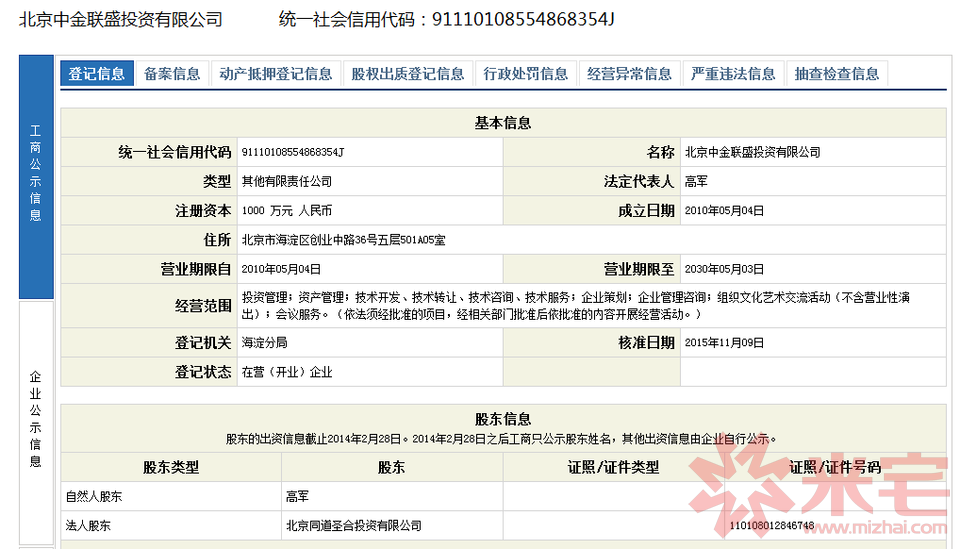Click the 法人股东 cell
This screenshot has width=960, height=549.
point(89,526)
